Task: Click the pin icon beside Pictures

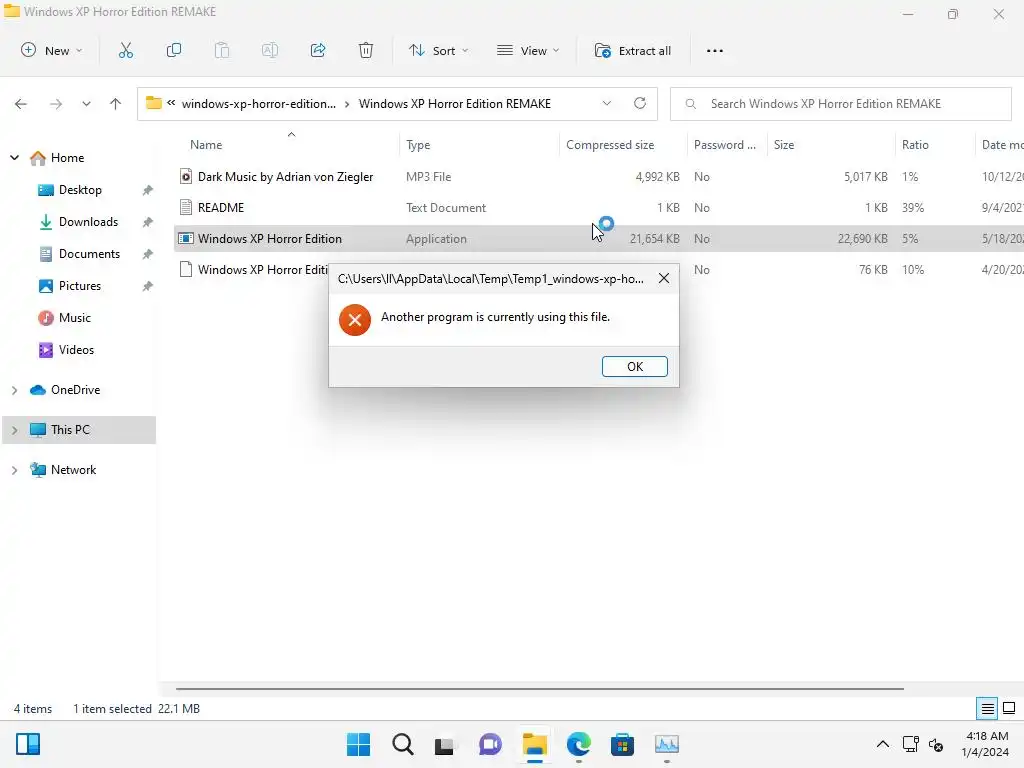Action: [x=148, y=286]
